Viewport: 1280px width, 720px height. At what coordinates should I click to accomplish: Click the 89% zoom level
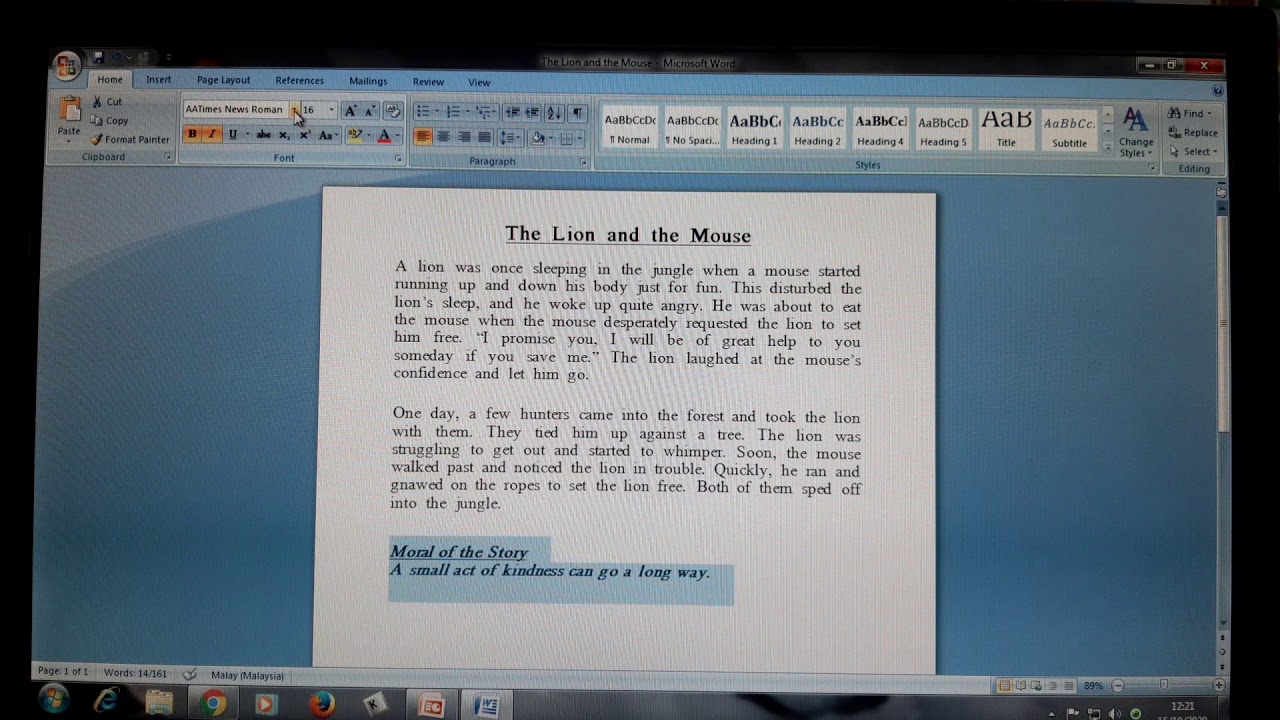1093,686
